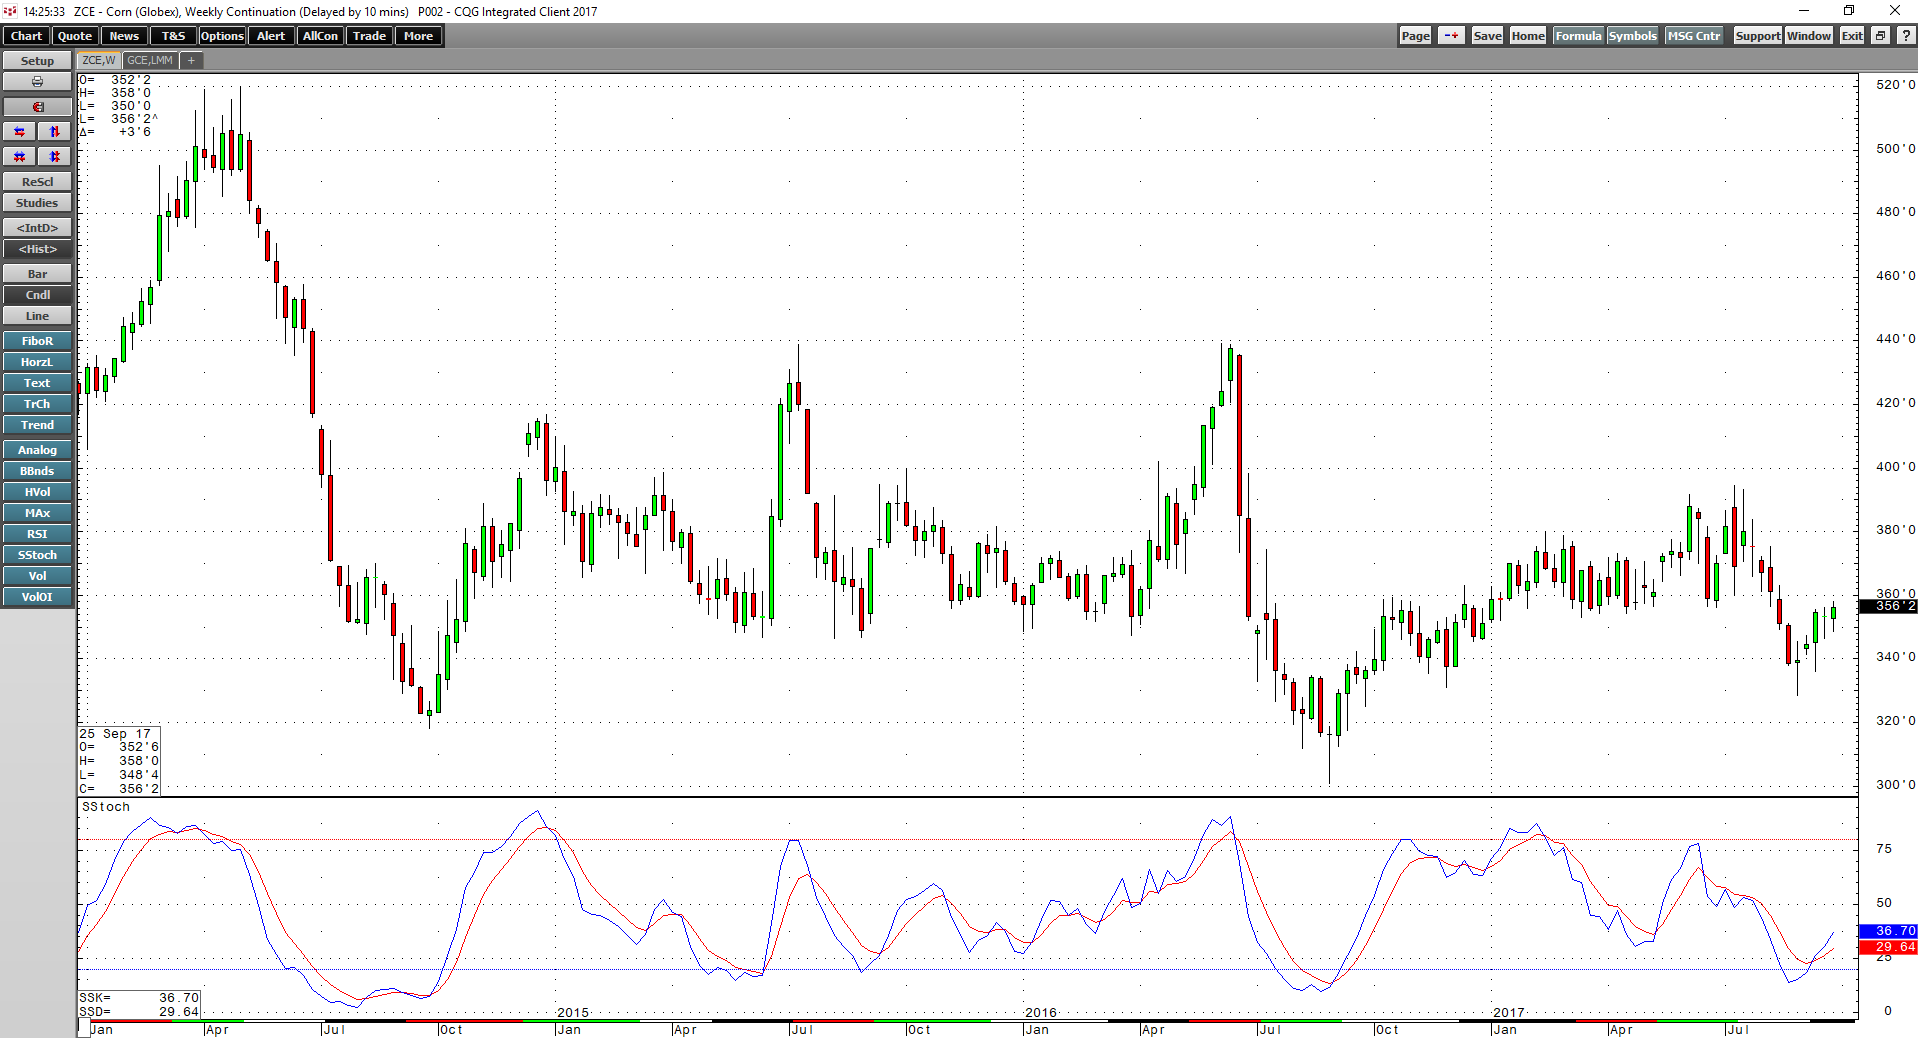Screen dimensions: 1918x1038
Task: Select the HorzL horizontal line tool
Action: point(37,362)
